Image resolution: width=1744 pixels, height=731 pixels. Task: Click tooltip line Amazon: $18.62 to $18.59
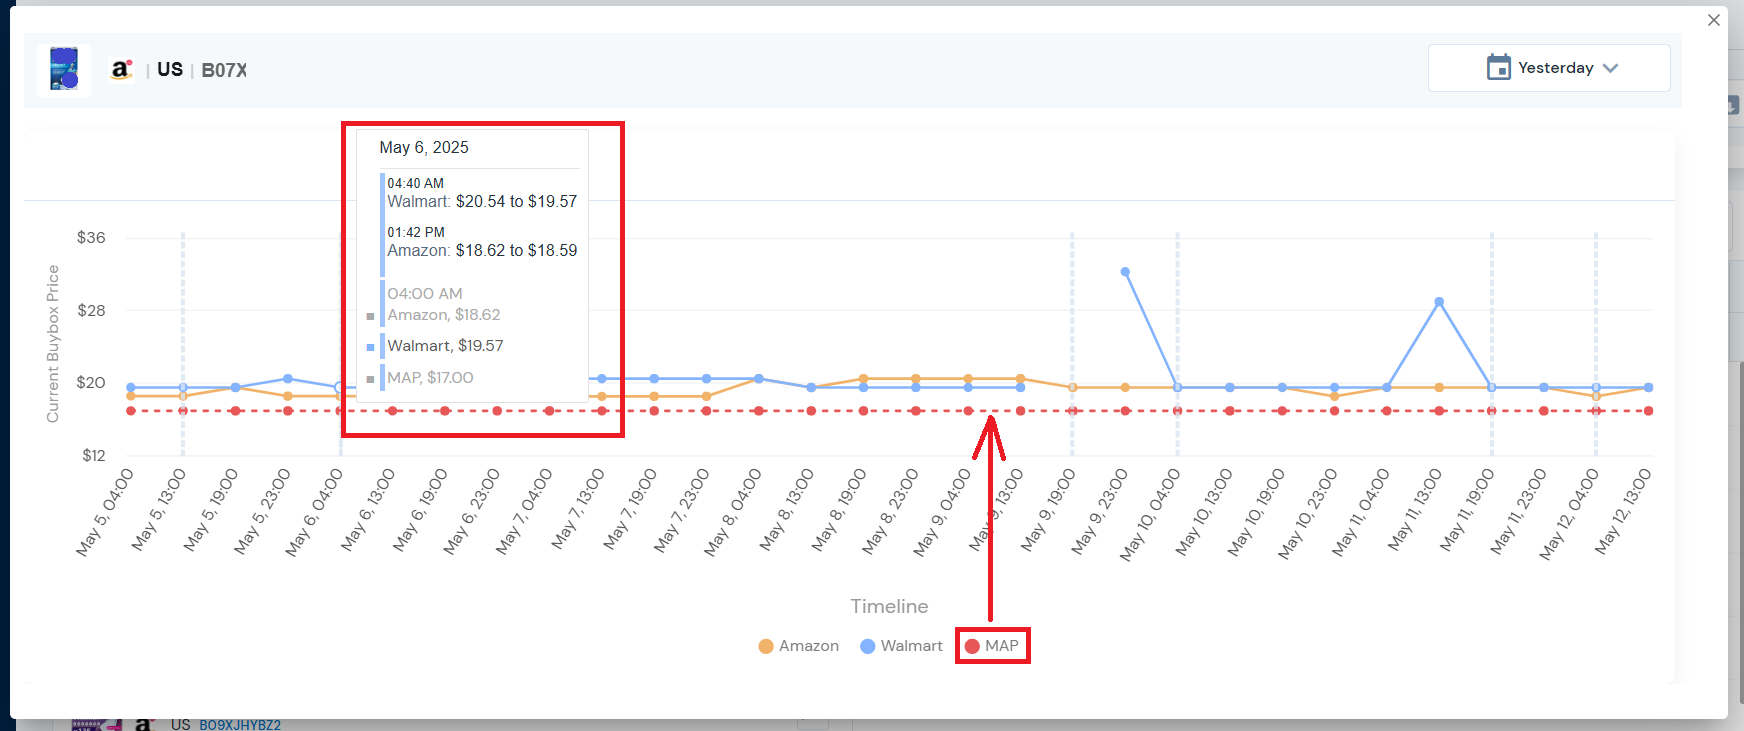pyautogui.click(x=482, y=251)
